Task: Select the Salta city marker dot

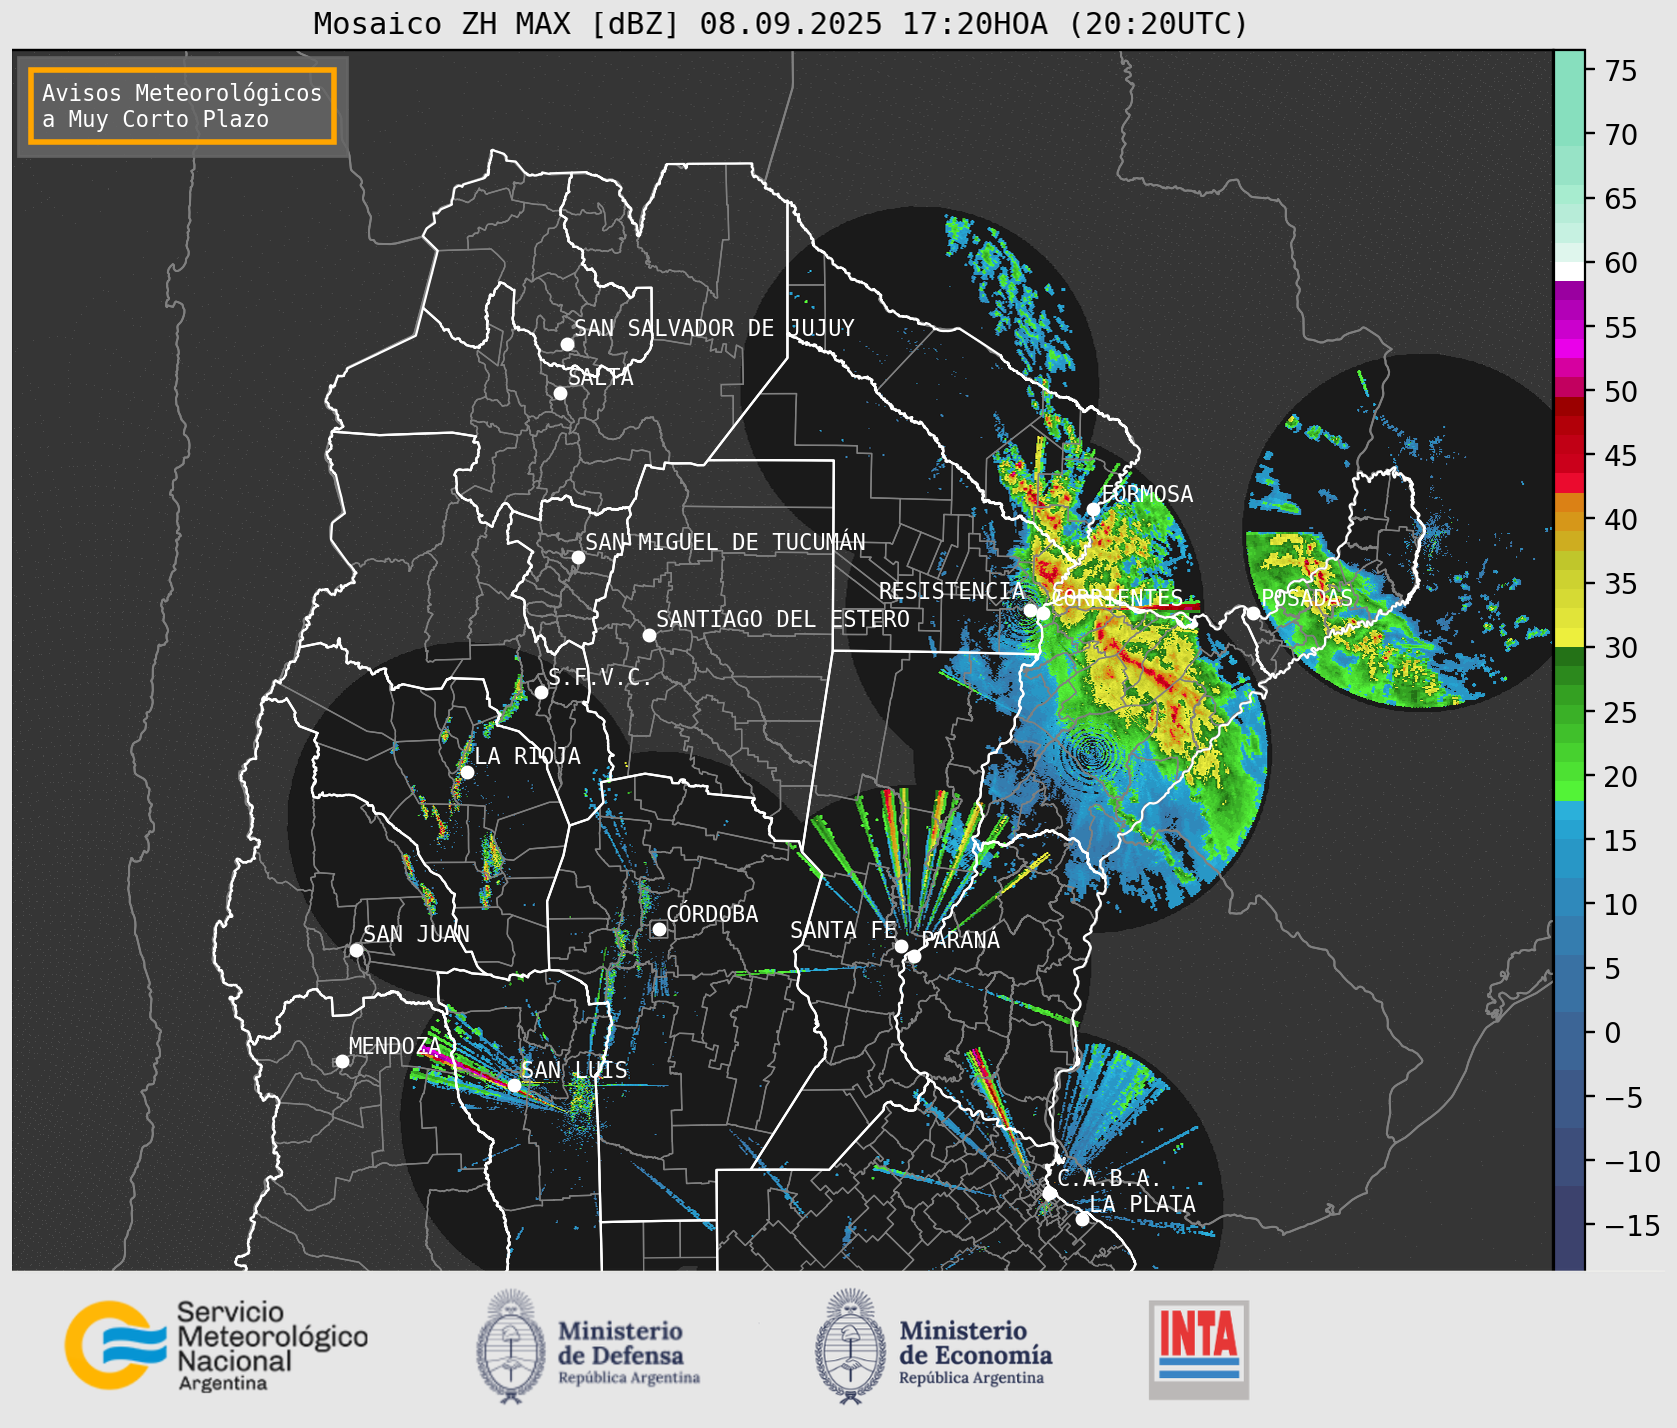Action: [561, 393]
